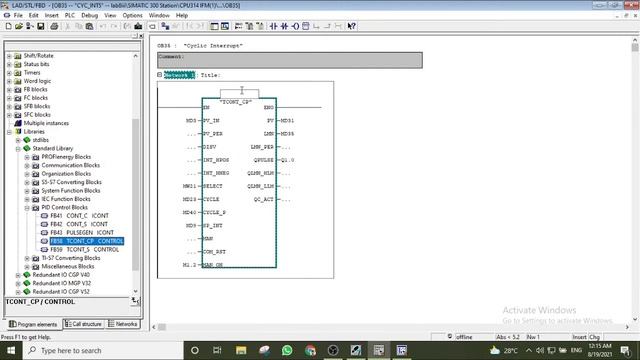Expand the Timers folder
Image resolution: width=640 pixels, height=360 pixels.
click(x=9, y=73)
